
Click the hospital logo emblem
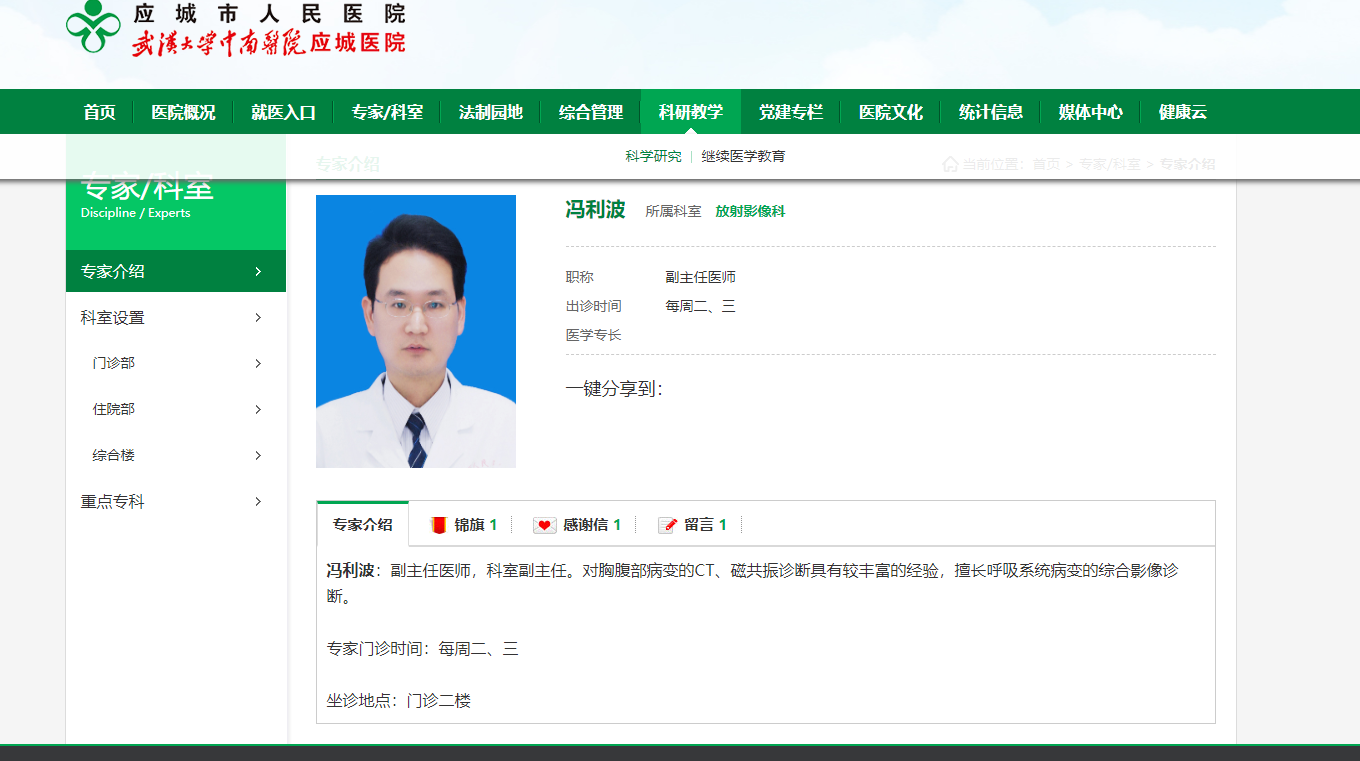point(93,26)
